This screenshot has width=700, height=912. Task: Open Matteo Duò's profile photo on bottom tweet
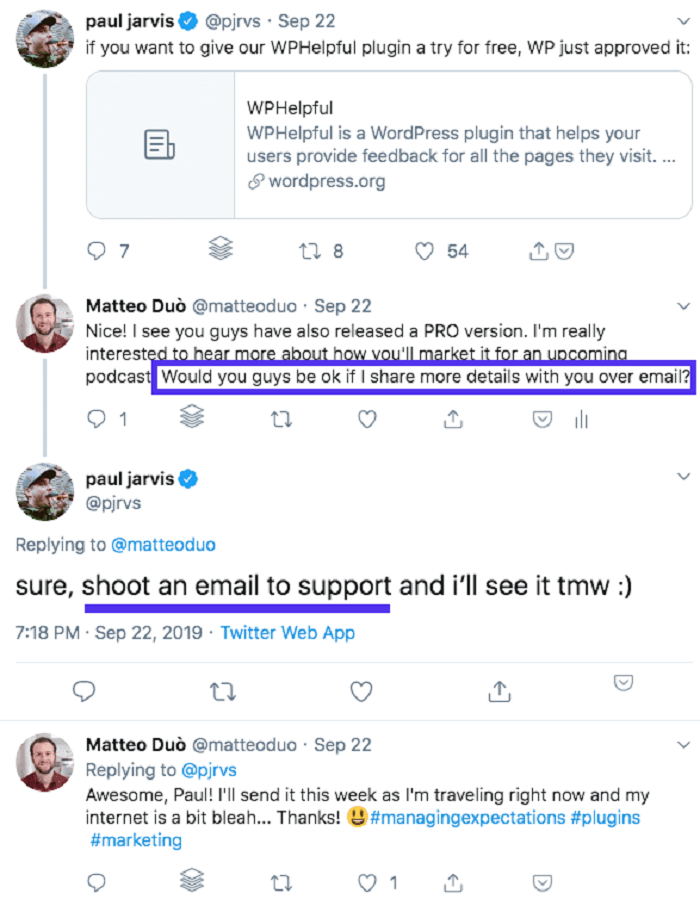(45, 763)
